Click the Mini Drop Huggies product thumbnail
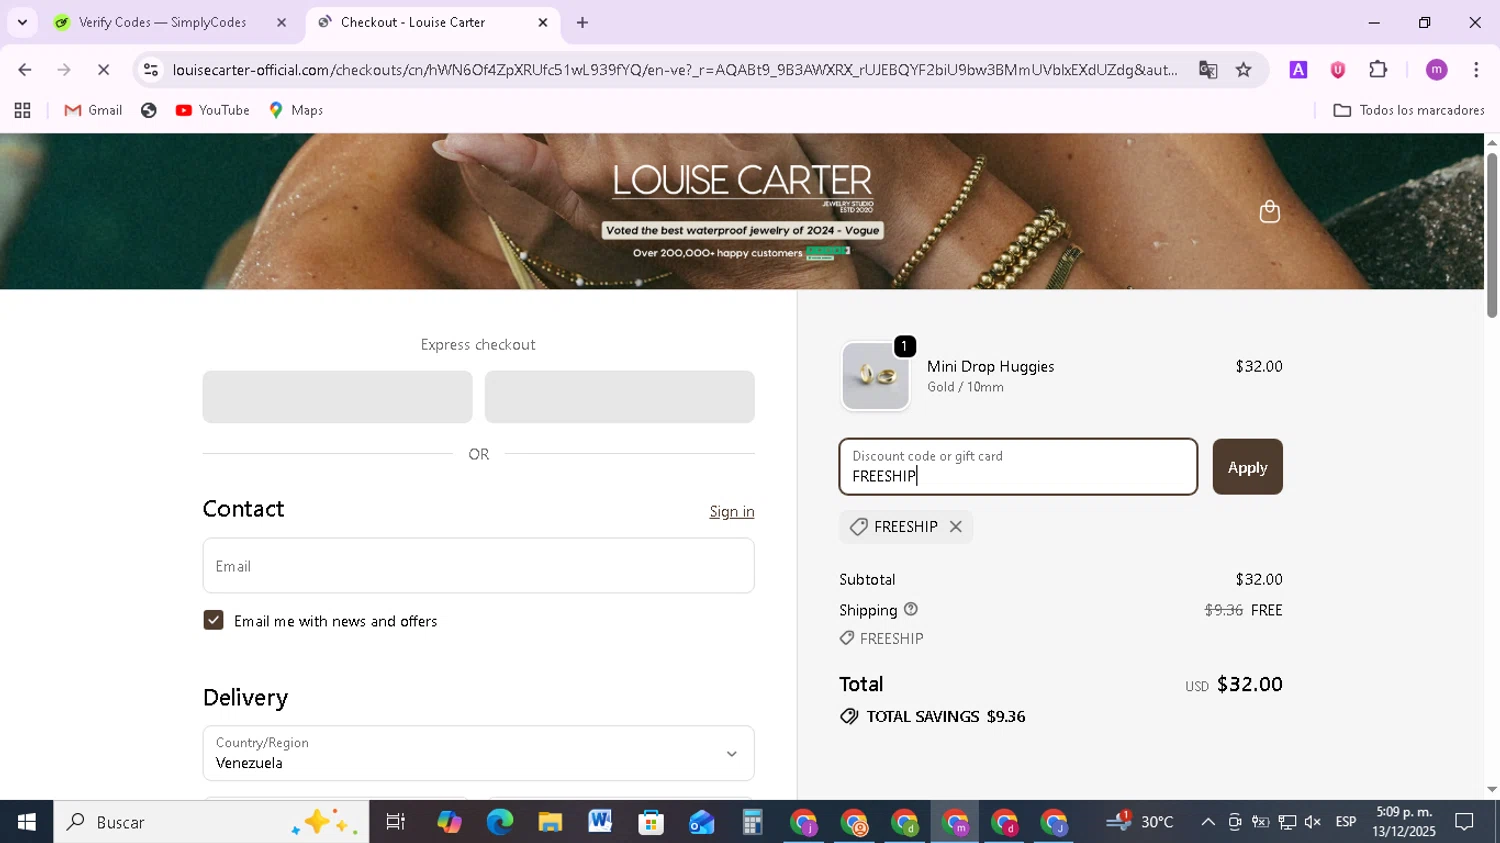Viewport: 1500px width, 843px height. pyautogui.click(x=875, y=376)
